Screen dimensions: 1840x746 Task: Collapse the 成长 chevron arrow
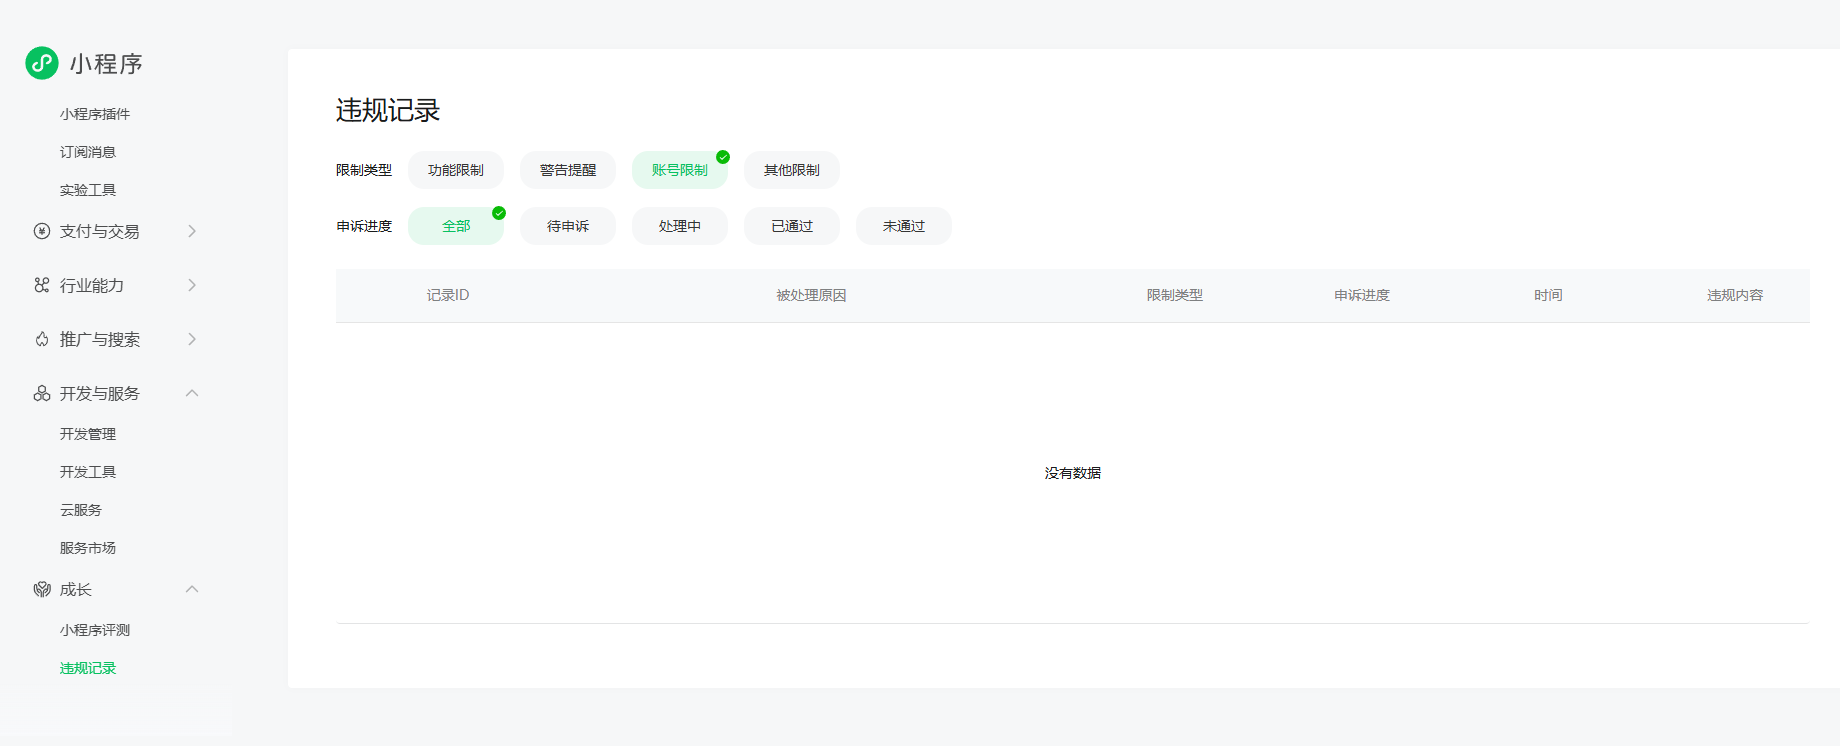(192, 589)
